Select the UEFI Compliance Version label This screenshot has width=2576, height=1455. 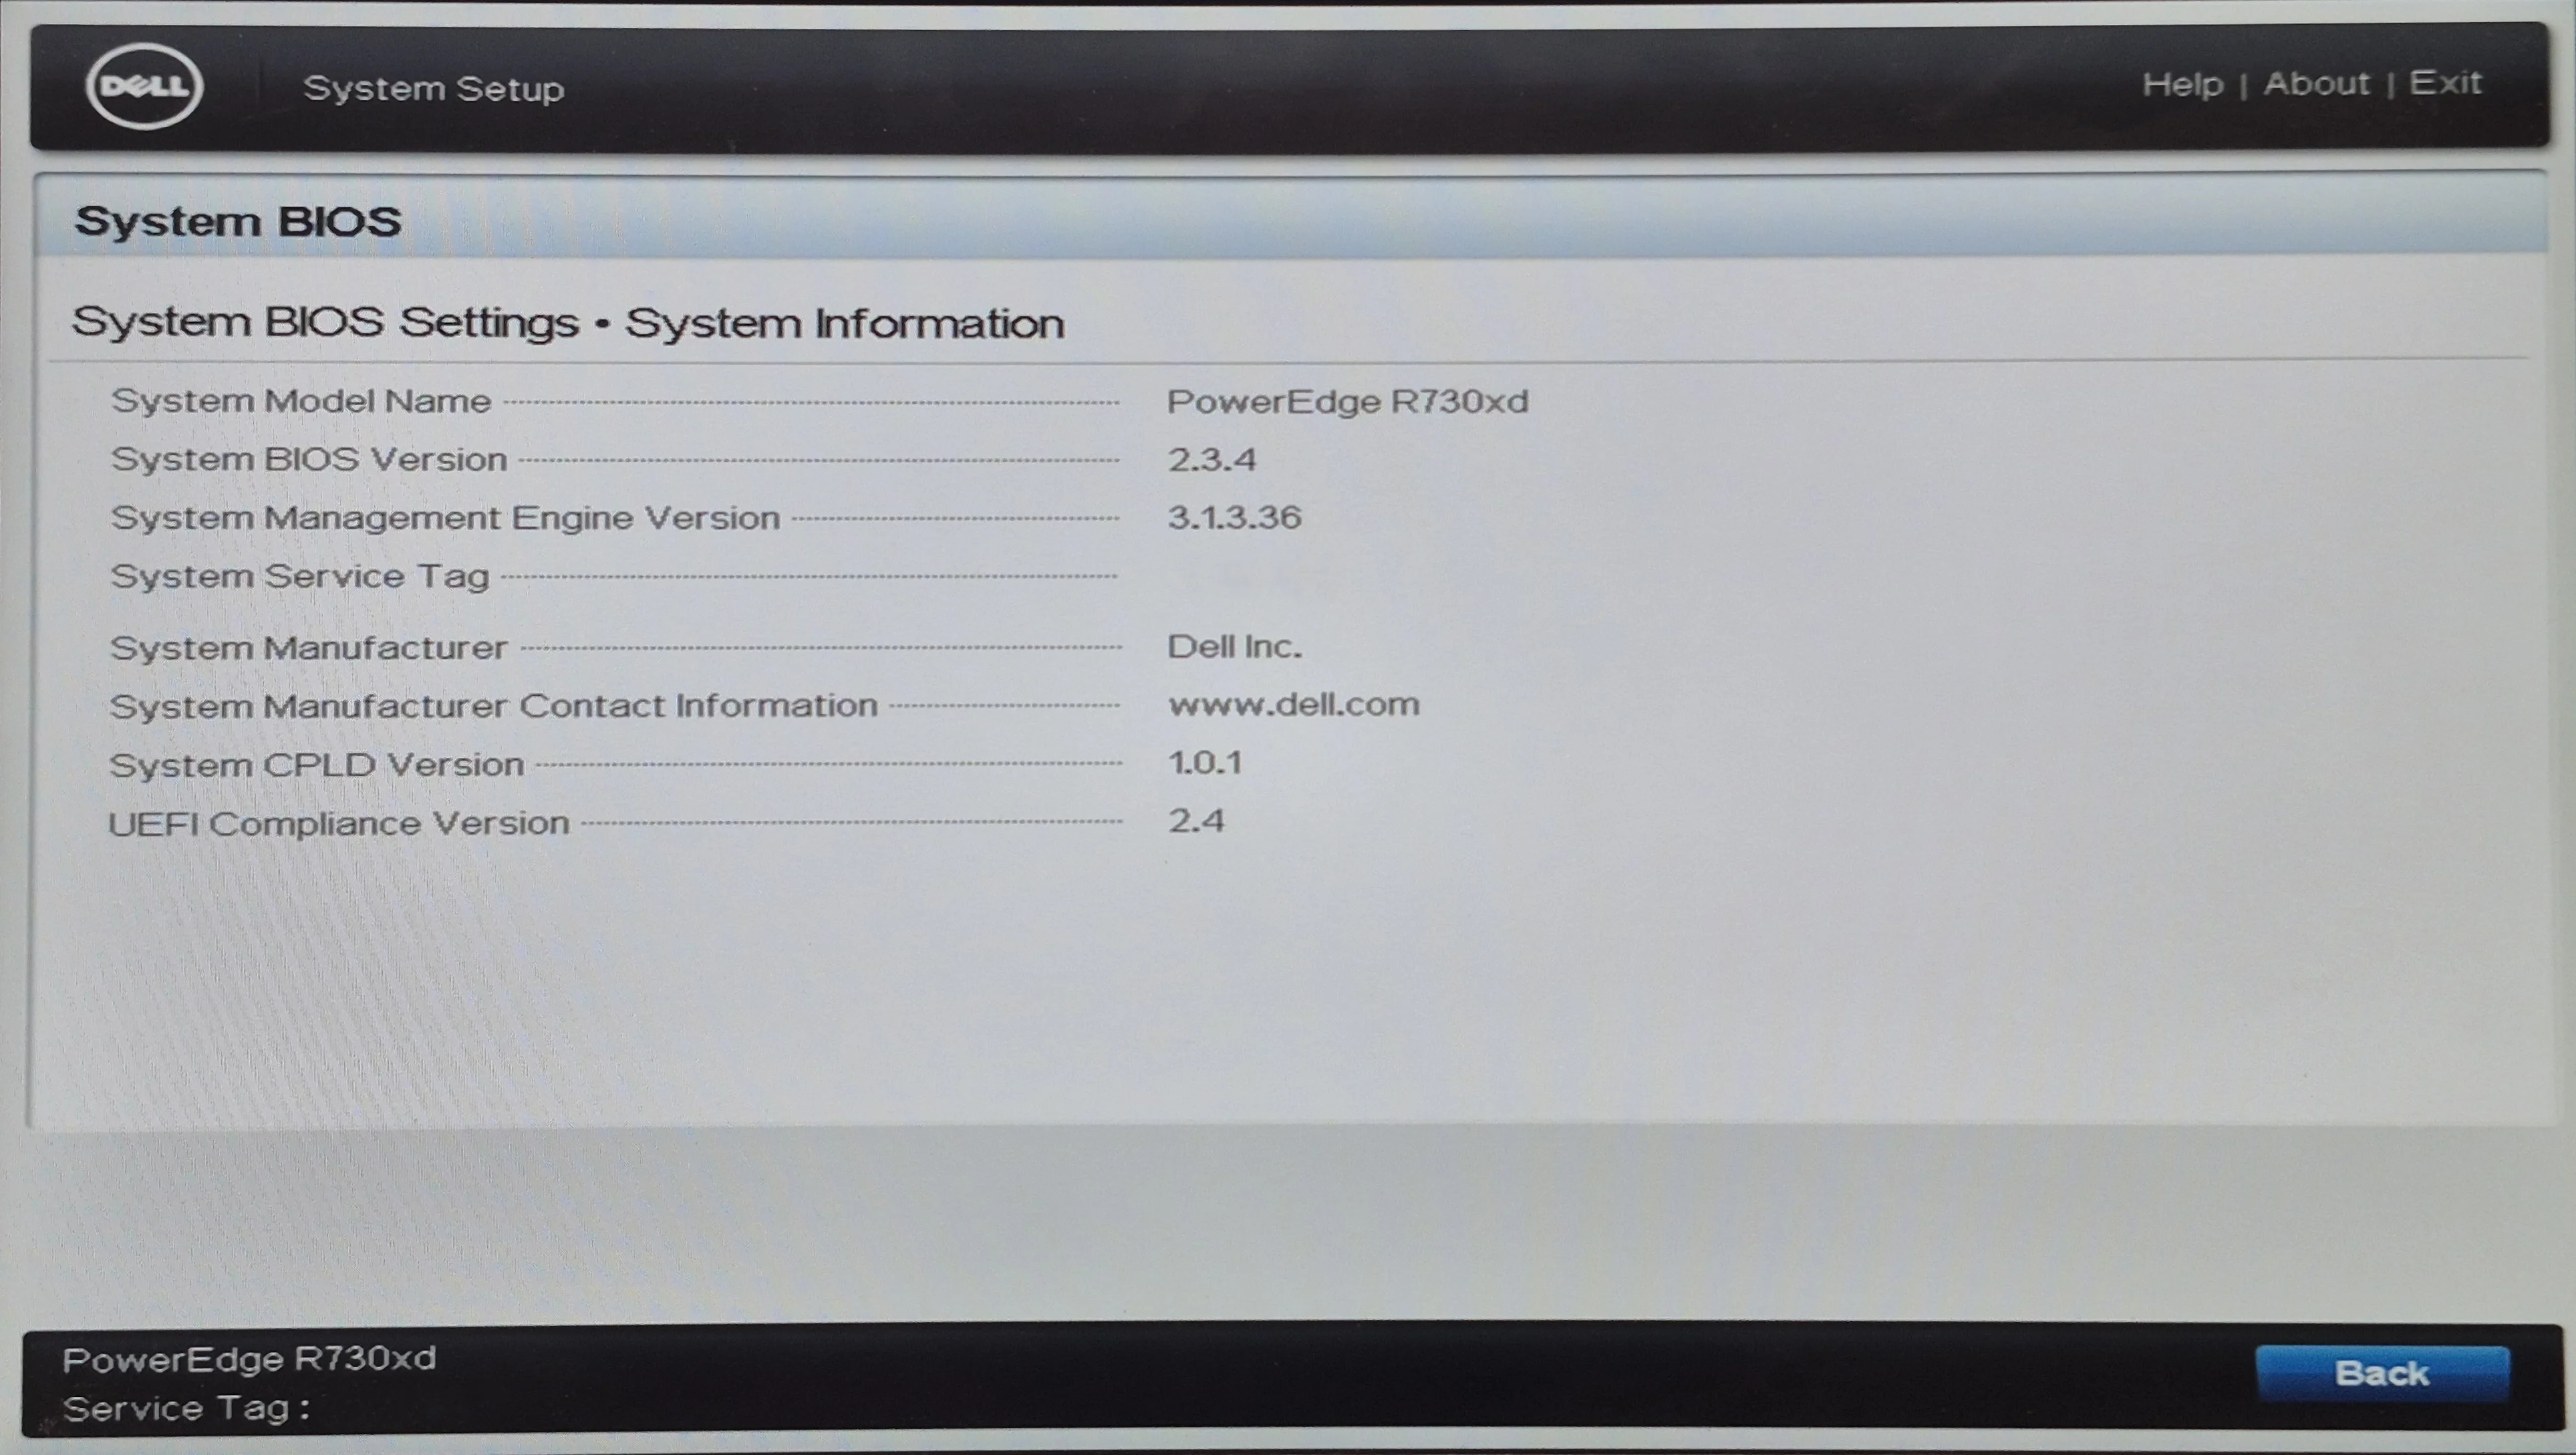(339, 823)
